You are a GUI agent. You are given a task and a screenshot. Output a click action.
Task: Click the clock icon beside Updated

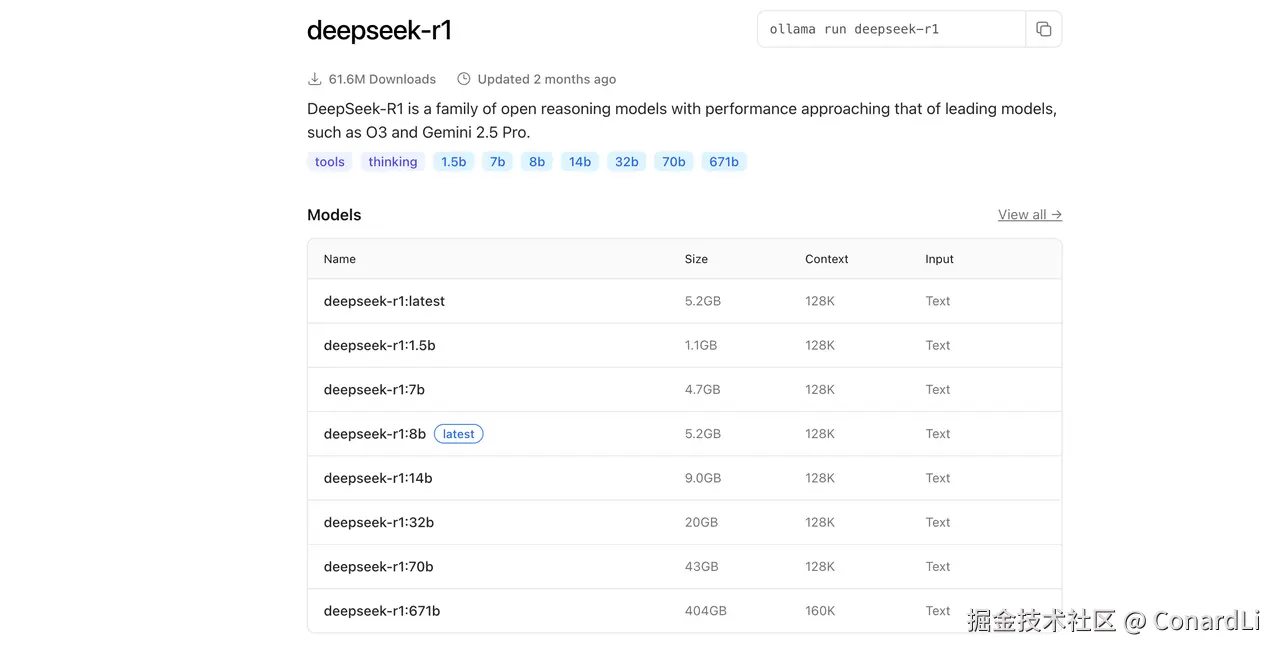463,79
